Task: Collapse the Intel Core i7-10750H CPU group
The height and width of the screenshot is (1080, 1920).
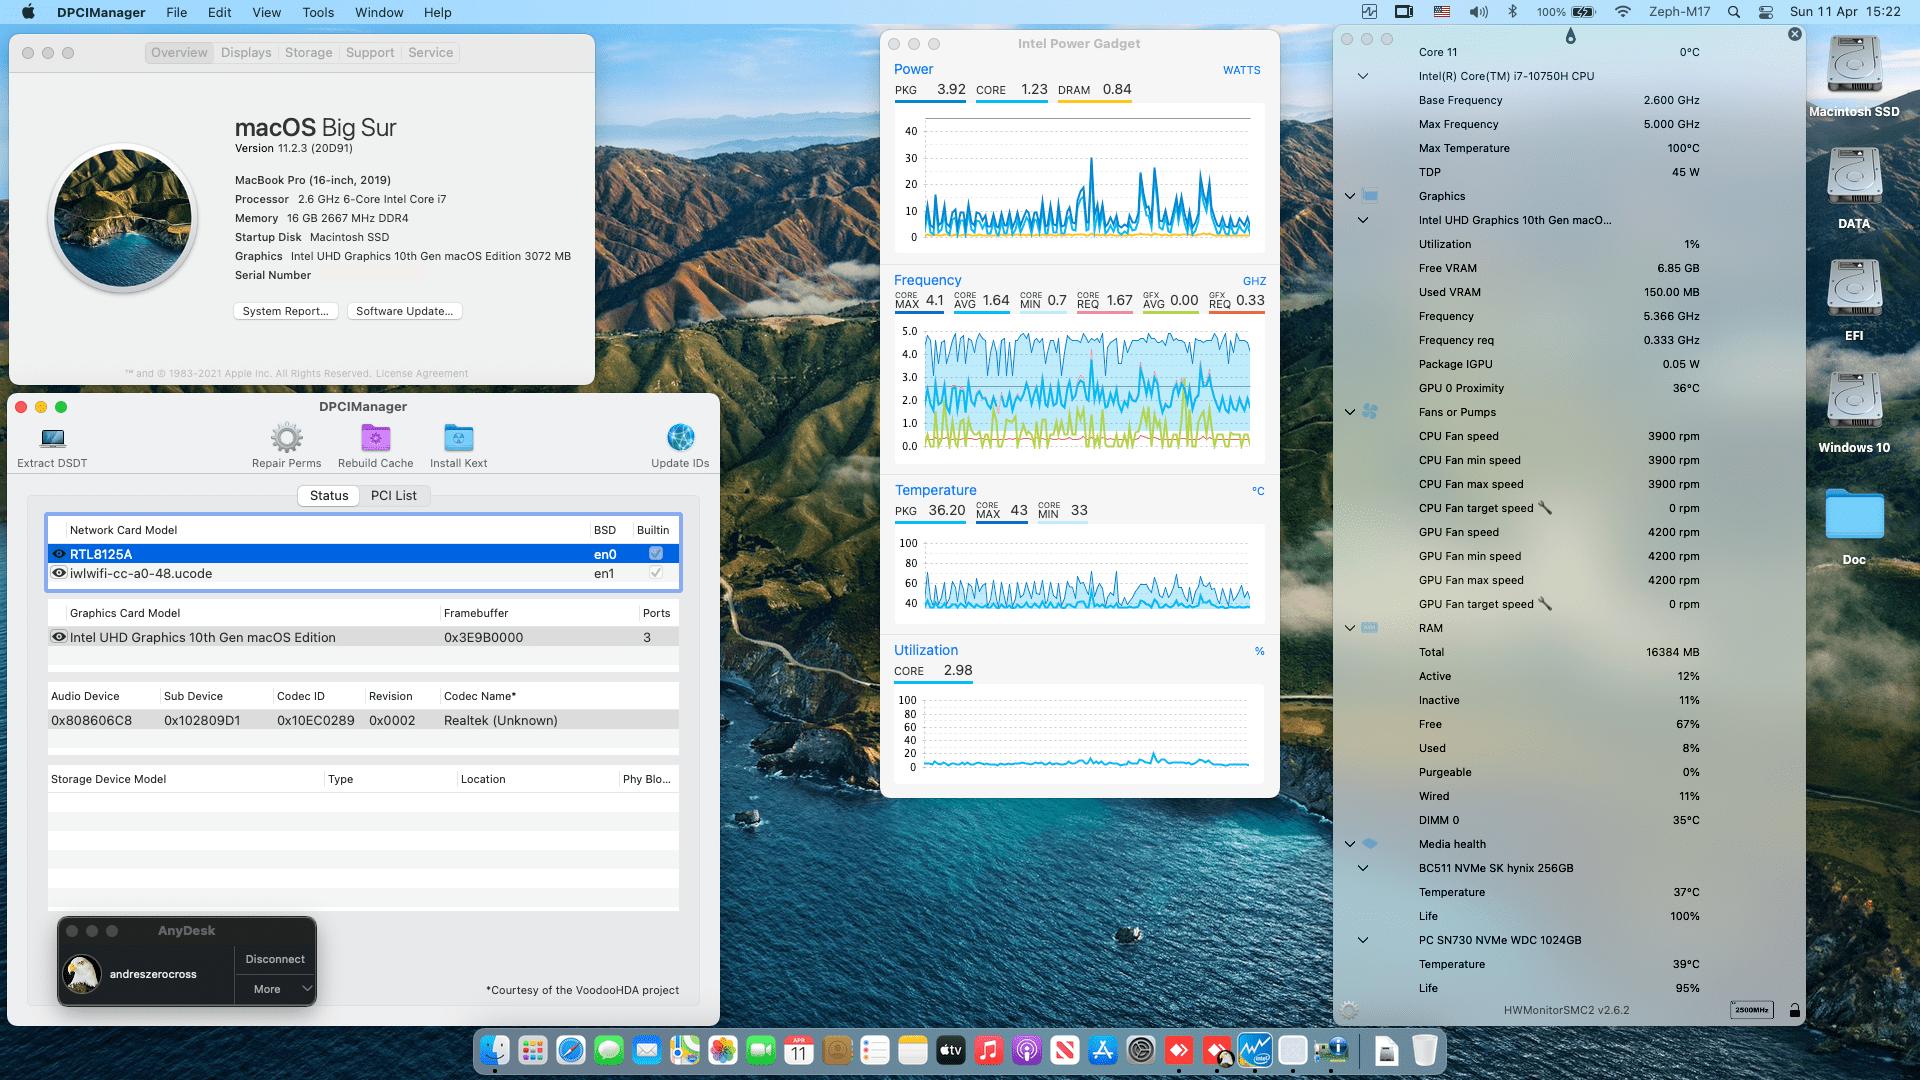Action: (1362, 76)
